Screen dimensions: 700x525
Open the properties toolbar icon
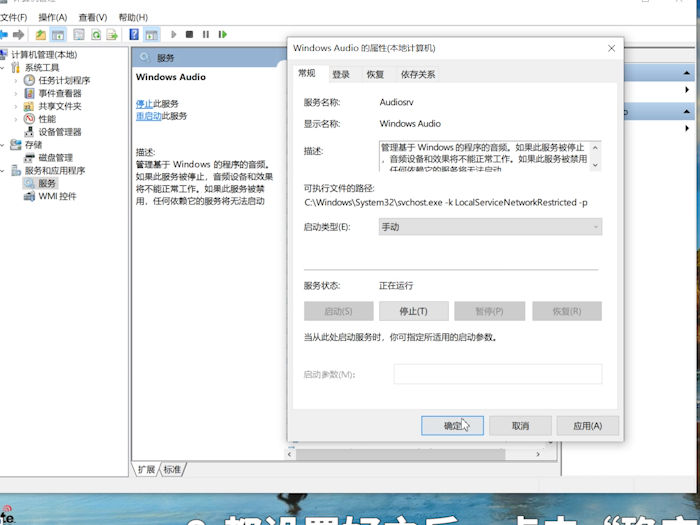79,34
